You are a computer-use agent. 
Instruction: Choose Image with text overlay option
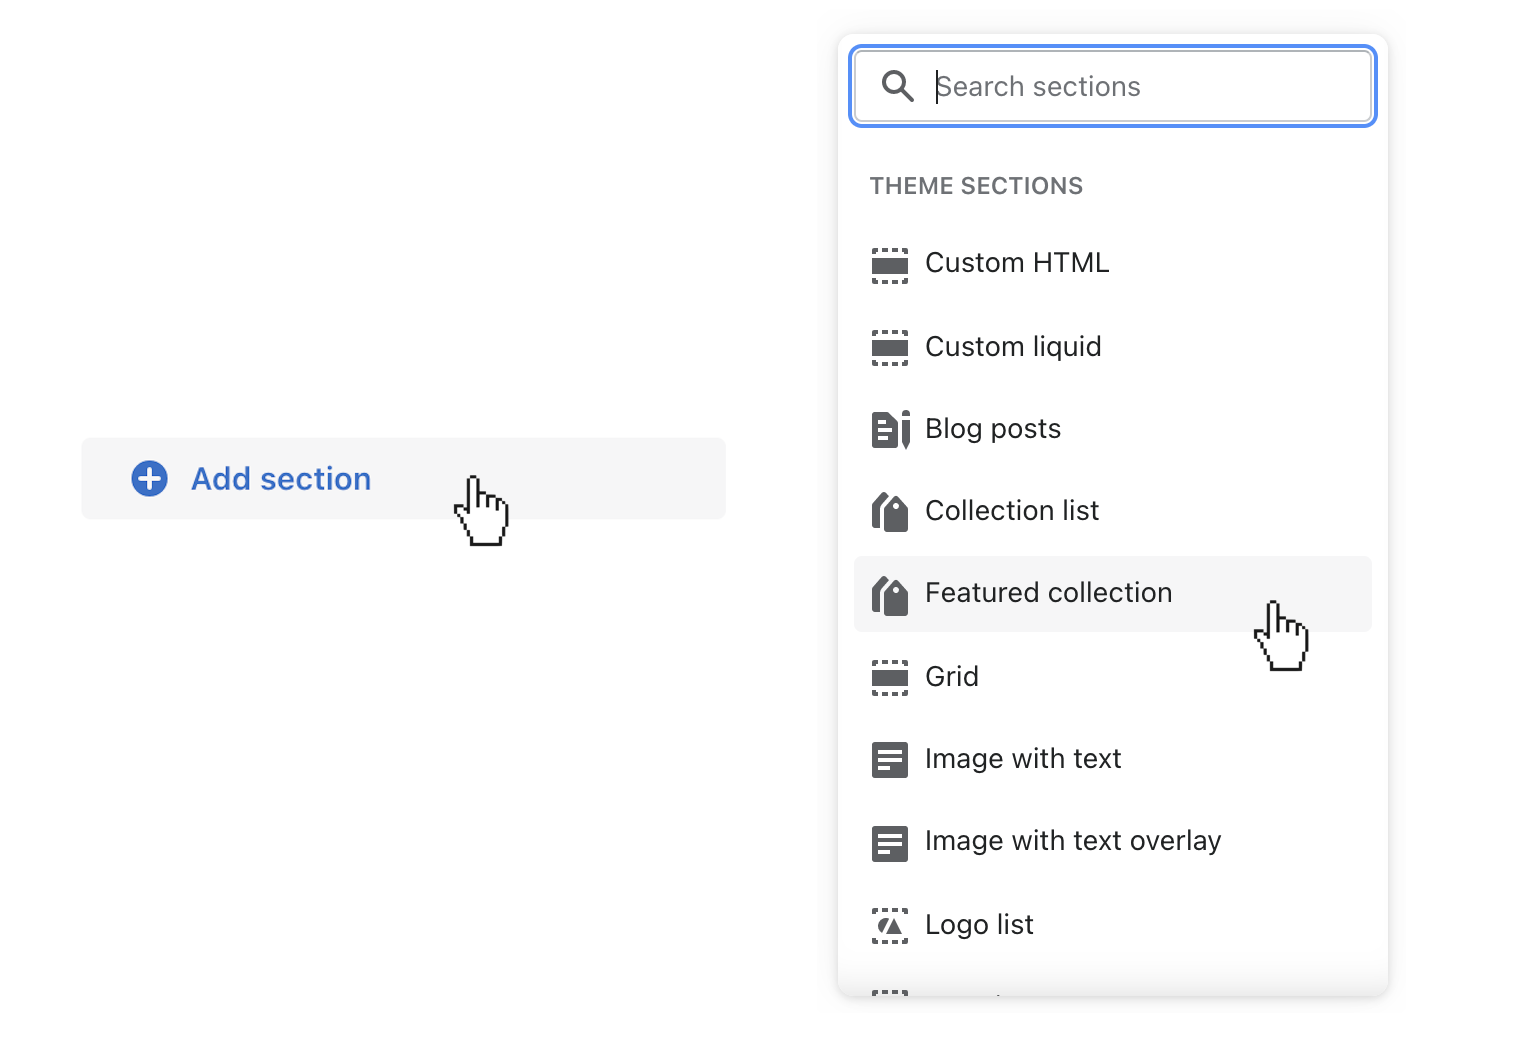coord(1073,841)
